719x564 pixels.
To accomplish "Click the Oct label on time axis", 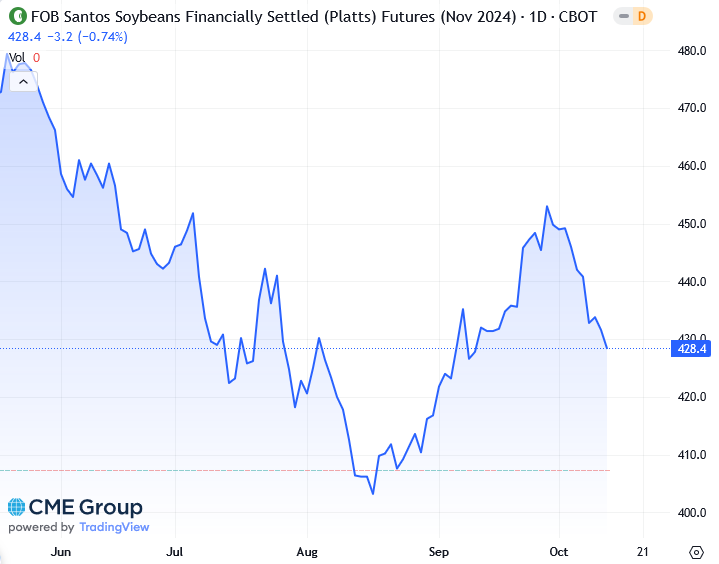I will click(558, 551).
